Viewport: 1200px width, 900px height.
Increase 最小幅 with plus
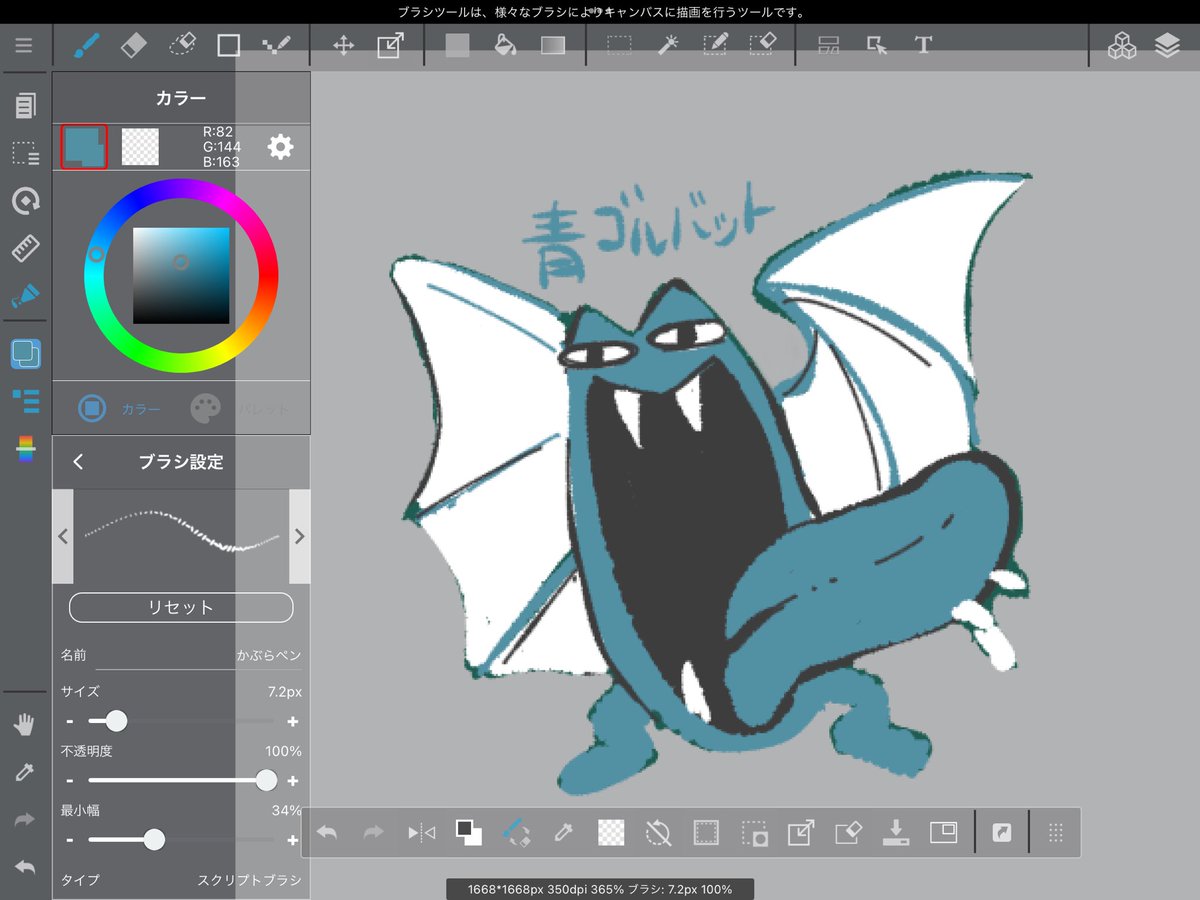click(293, 840)
